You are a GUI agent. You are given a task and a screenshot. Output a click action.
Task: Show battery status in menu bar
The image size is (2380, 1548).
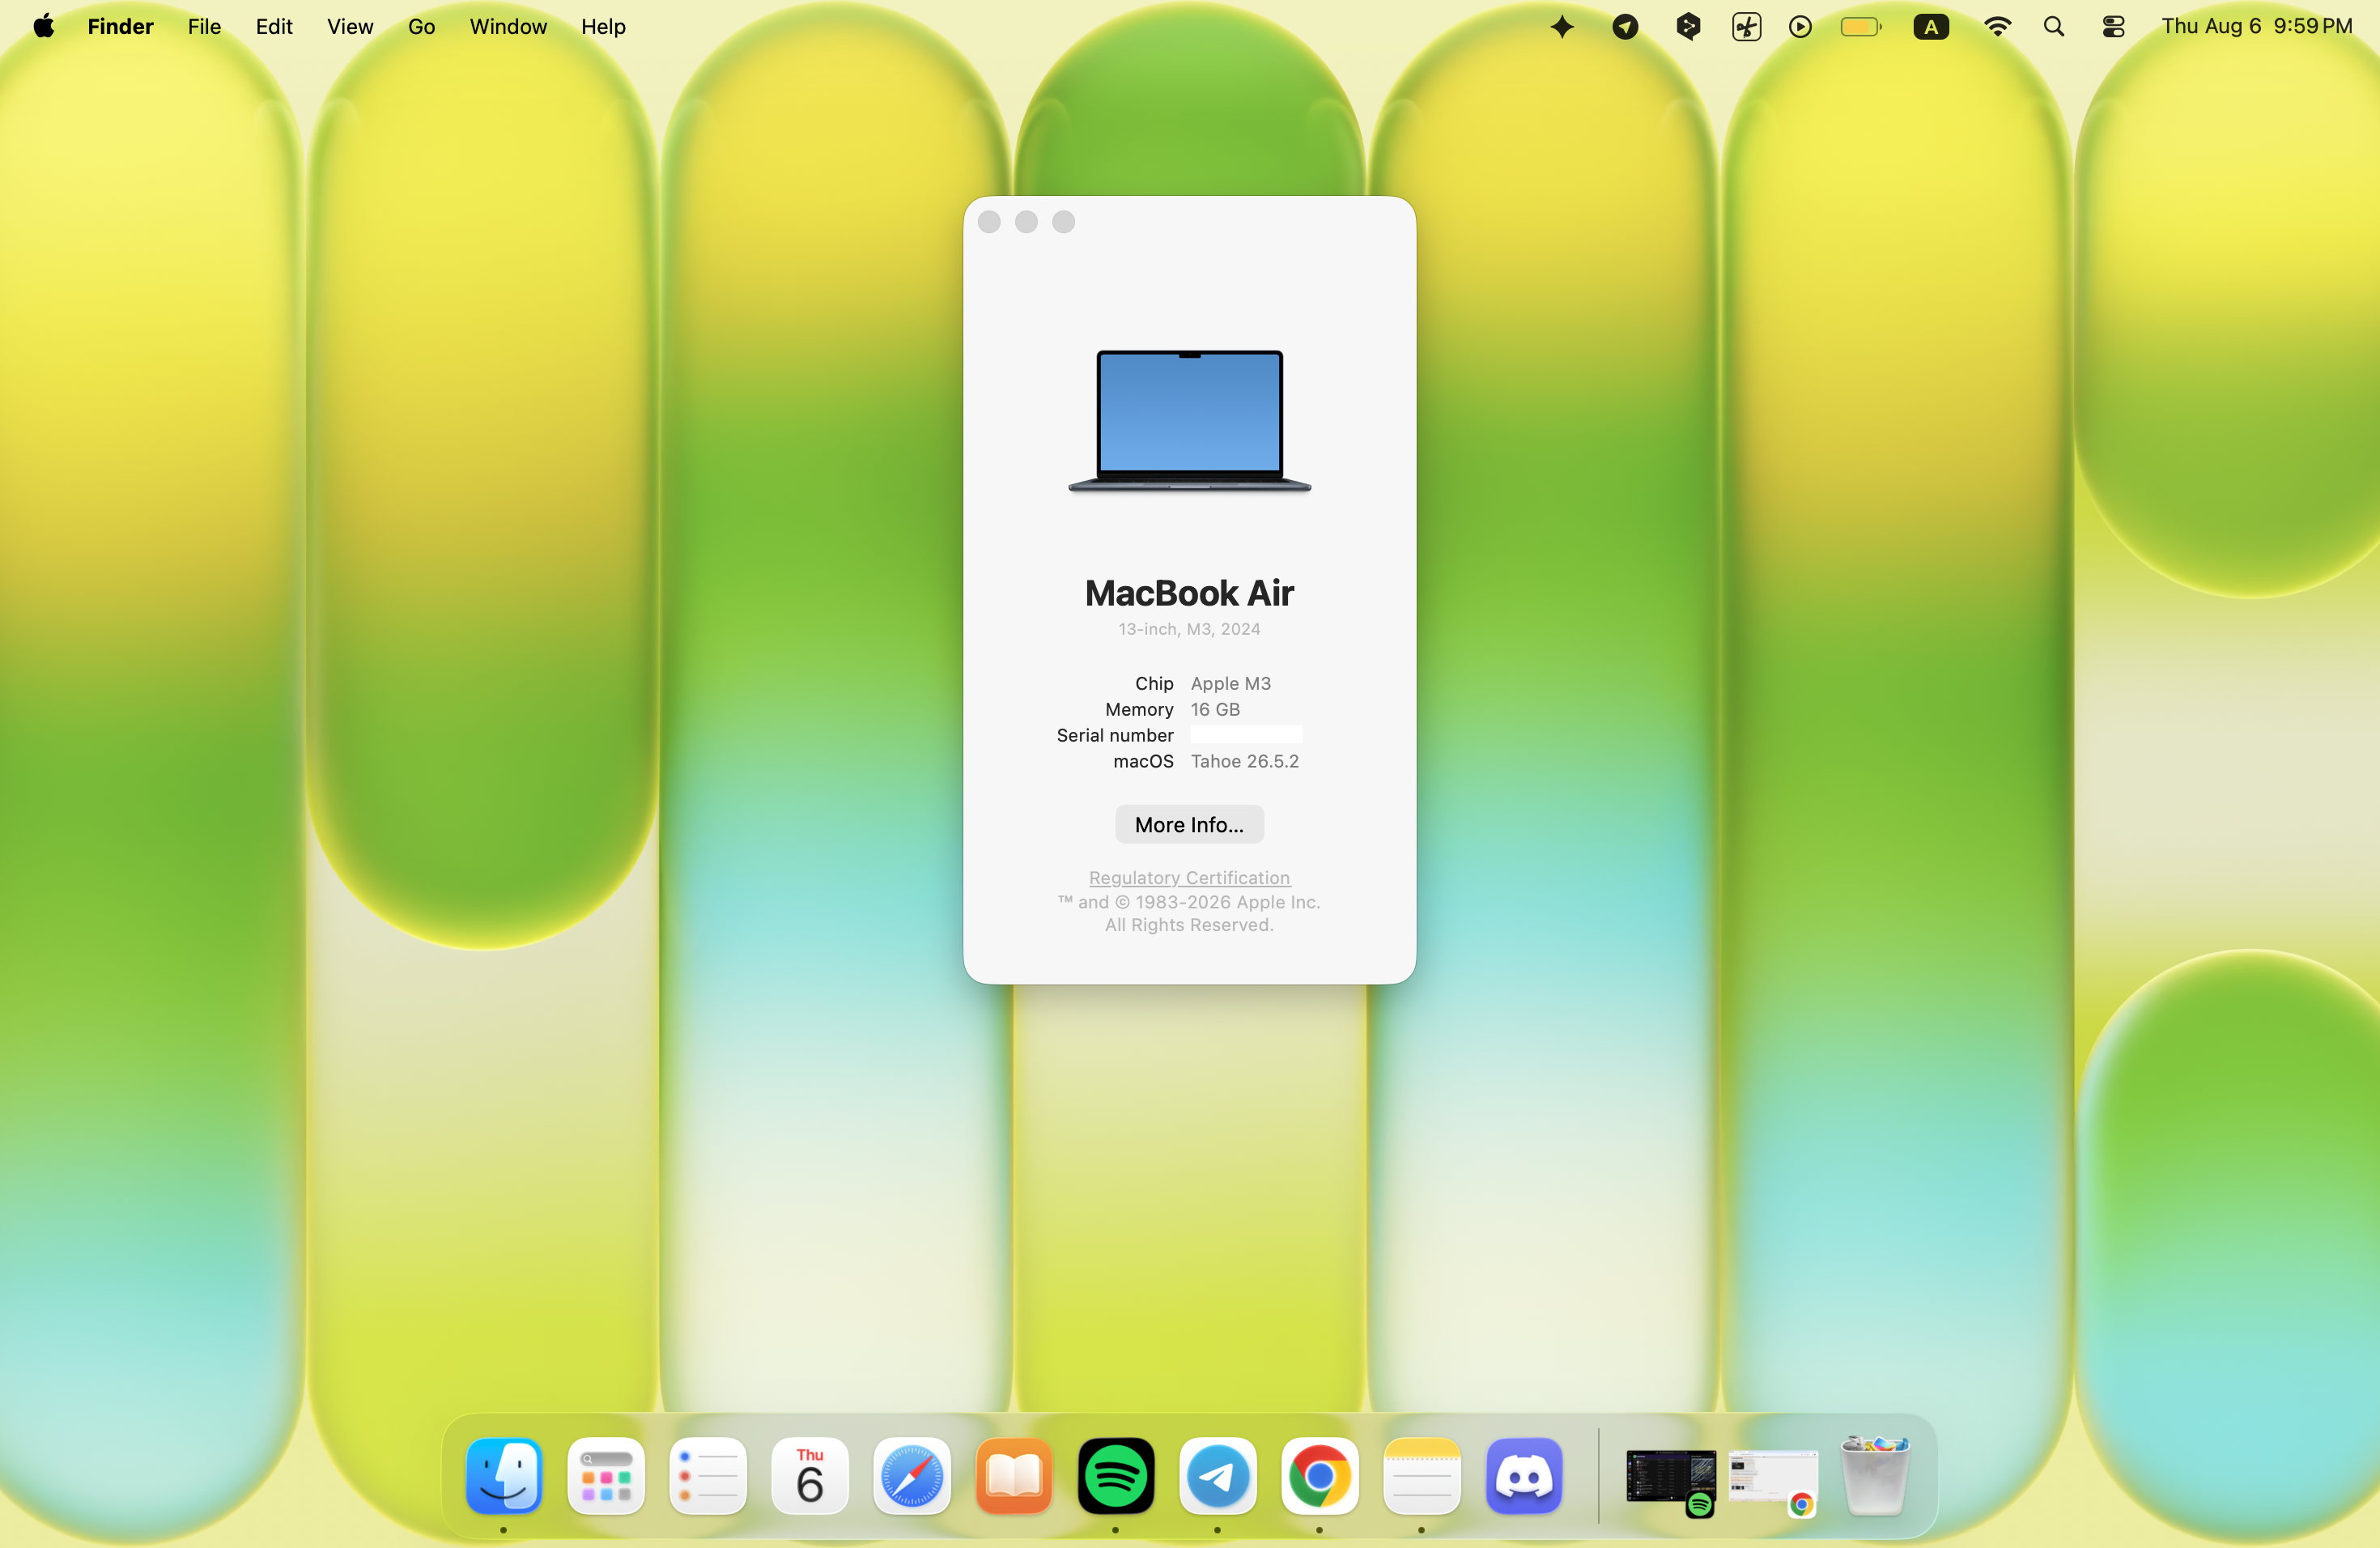click(x=1861, y=27)
